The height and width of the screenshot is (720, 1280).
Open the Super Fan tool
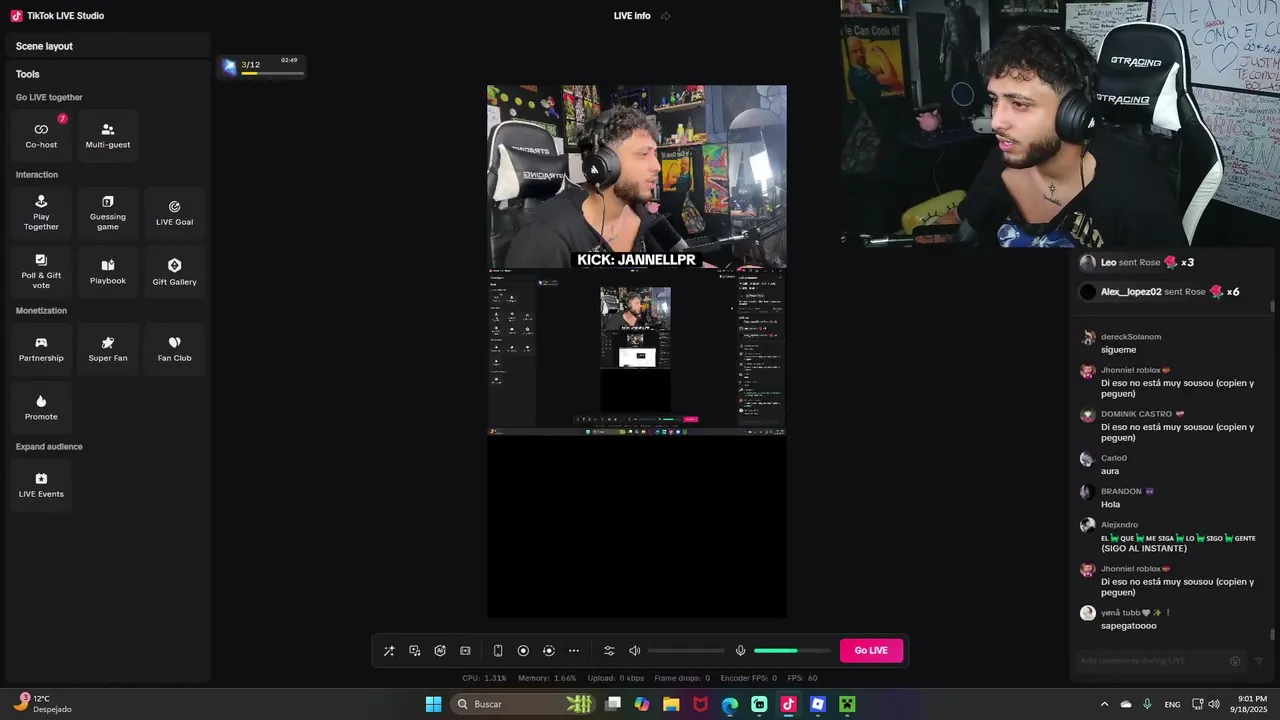(x=108, y=349)
